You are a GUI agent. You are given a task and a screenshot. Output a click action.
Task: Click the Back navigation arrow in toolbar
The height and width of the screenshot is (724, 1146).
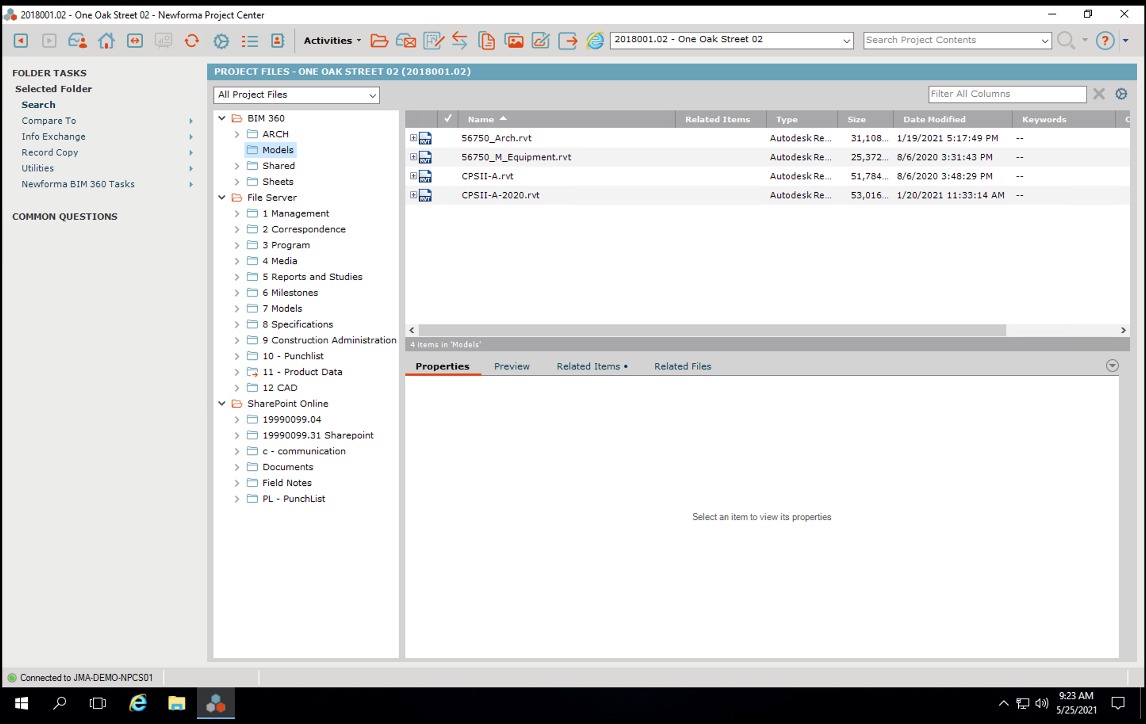[x=20, y=41]
